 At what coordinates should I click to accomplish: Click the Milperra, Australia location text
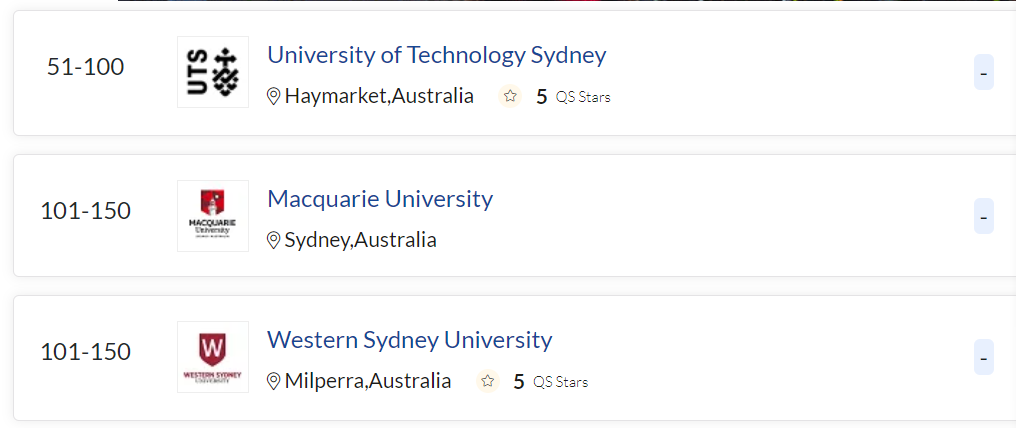point(368,382)
